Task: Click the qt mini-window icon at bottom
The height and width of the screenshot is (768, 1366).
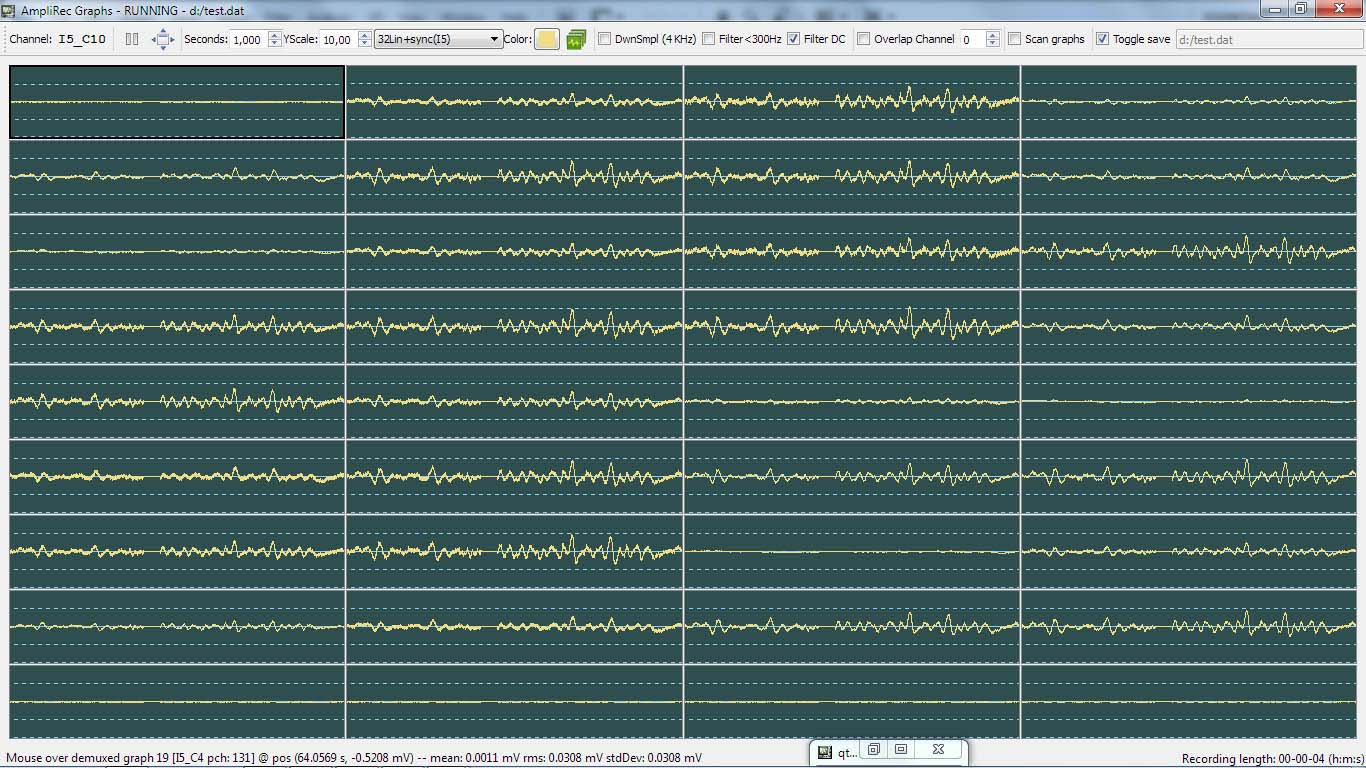Action: [x=825, y=752]
